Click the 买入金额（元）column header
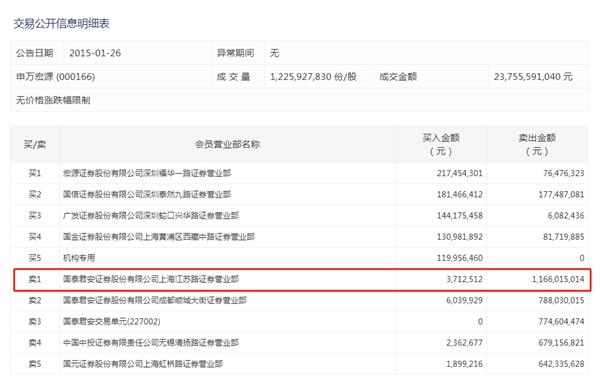The image size is (600, 391). [x=441, y=145]
